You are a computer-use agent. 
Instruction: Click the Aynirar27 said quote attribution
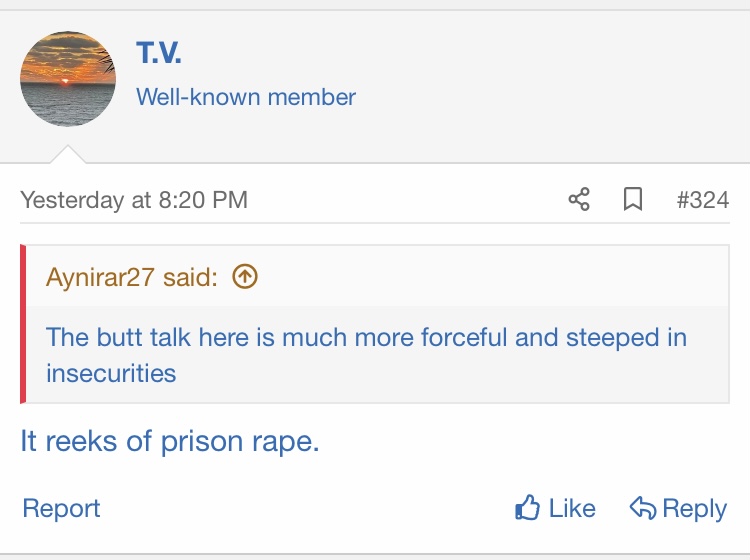[x=131, y=277]
